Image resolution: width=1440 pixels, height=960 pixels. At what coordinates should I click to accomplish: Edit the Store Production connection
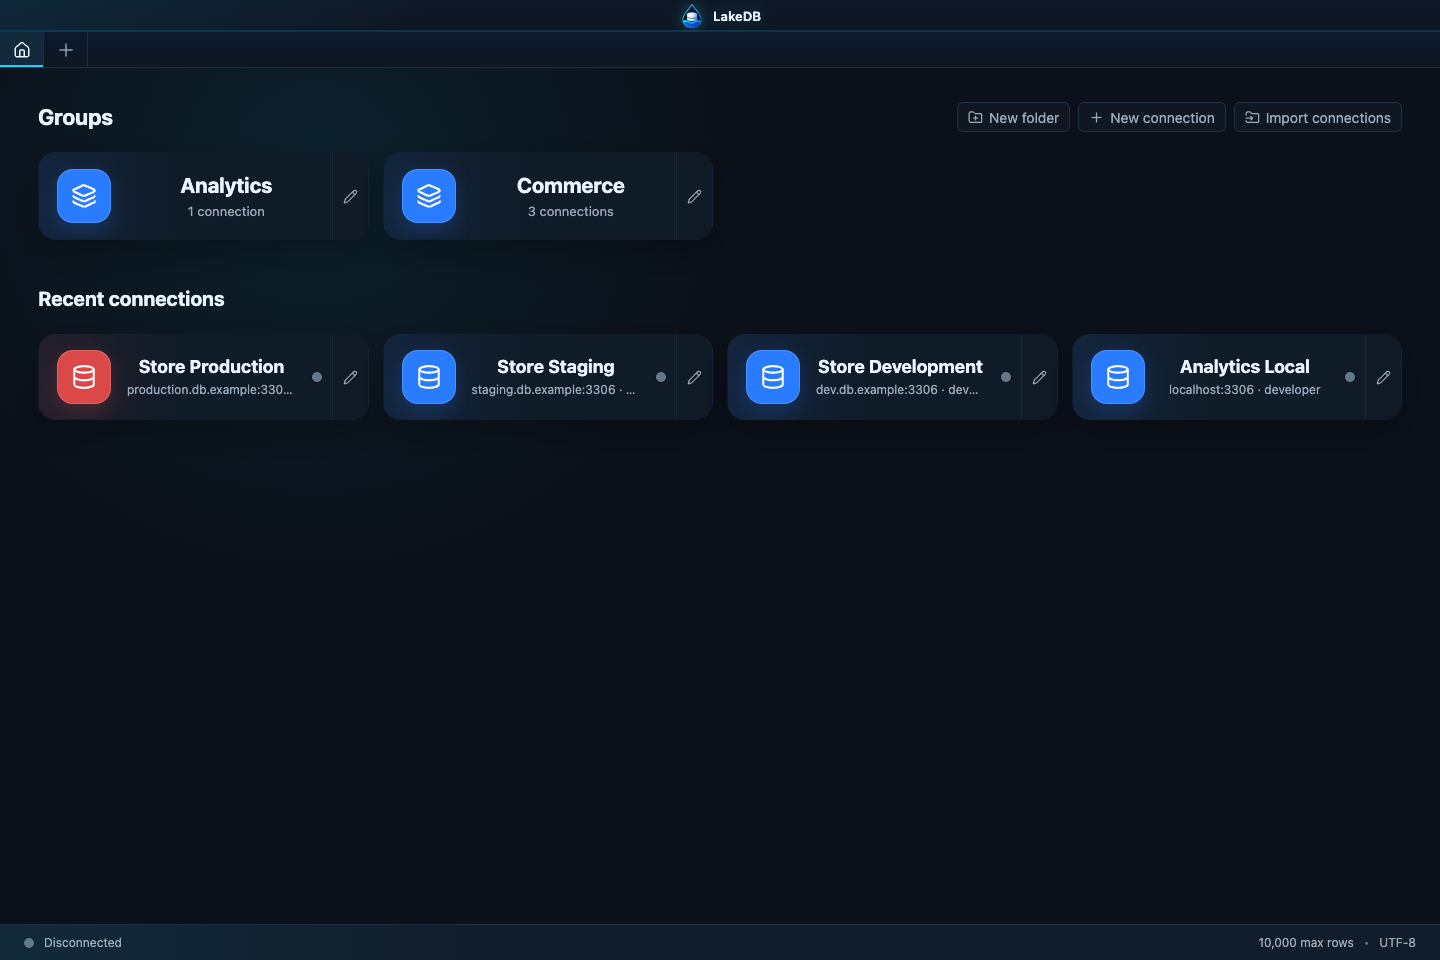tap(350, 377)
